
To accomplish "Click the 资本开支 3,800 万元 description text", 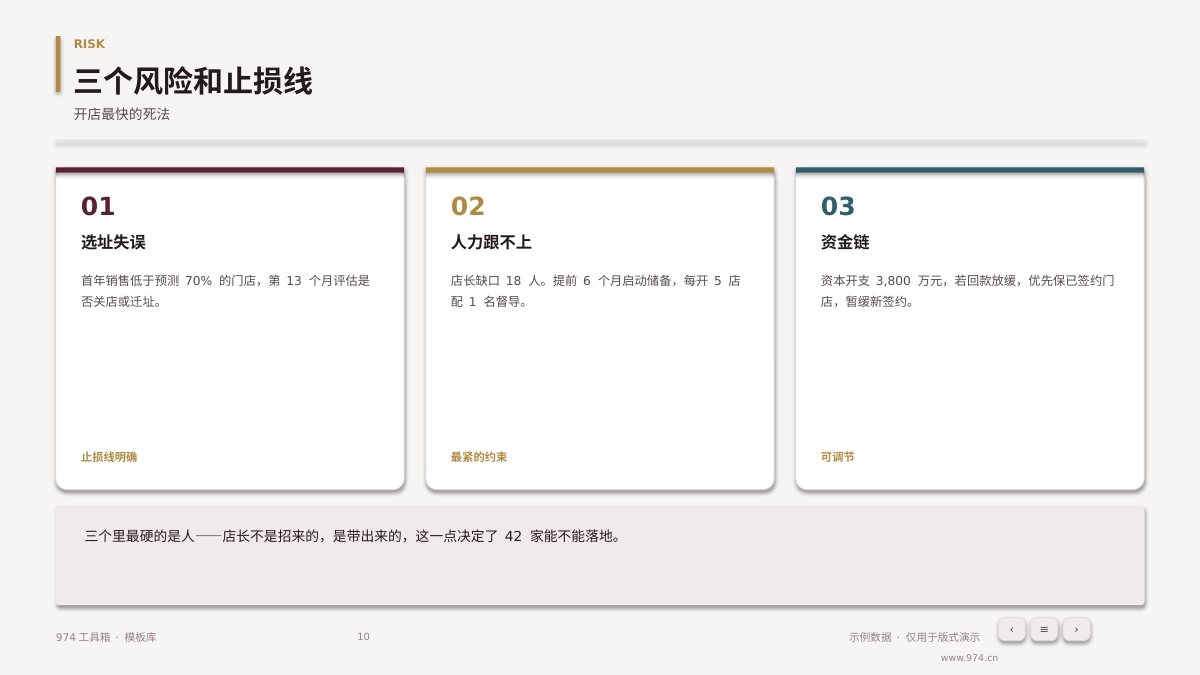I will tap(968, 291).
